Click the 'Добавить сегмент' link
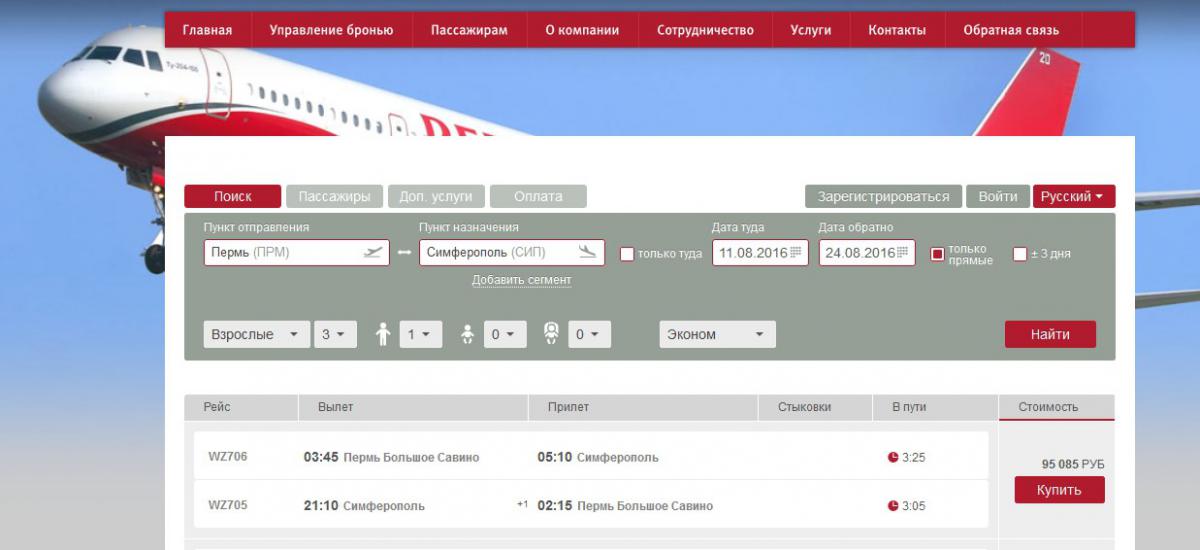Viewport: 1200px width, 550px height. 521,280
